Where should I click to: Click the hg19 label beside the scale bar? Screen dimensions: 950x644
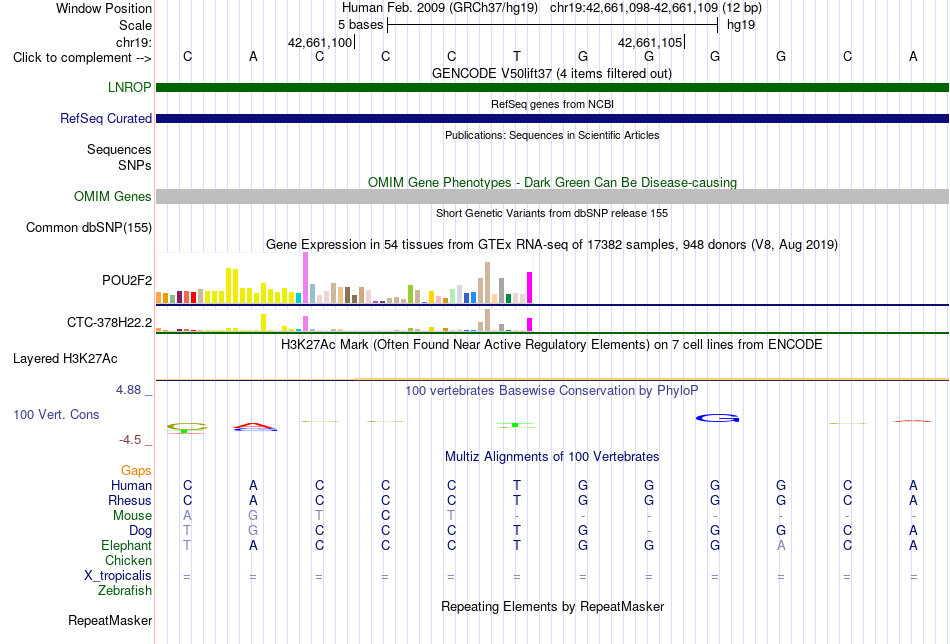tap(741, 25)
